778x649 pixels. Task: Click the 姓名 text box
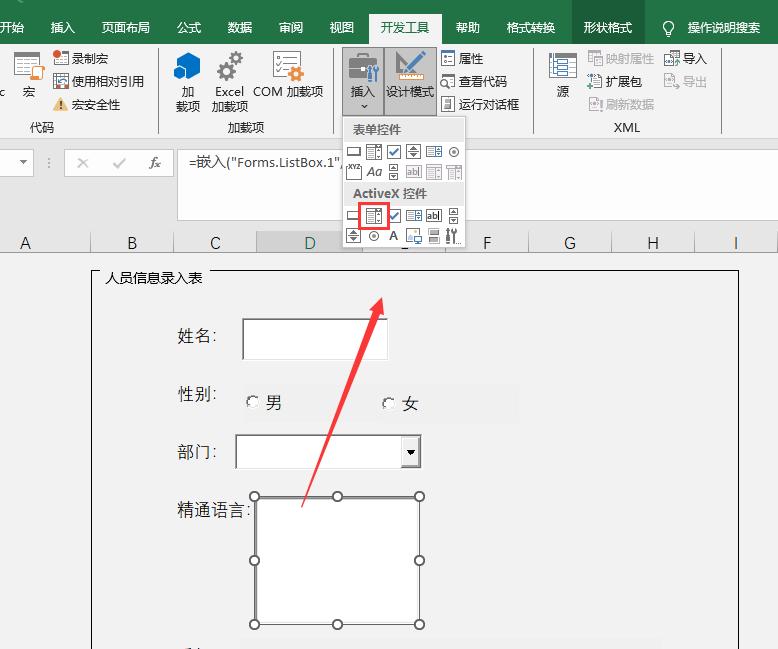315,339
